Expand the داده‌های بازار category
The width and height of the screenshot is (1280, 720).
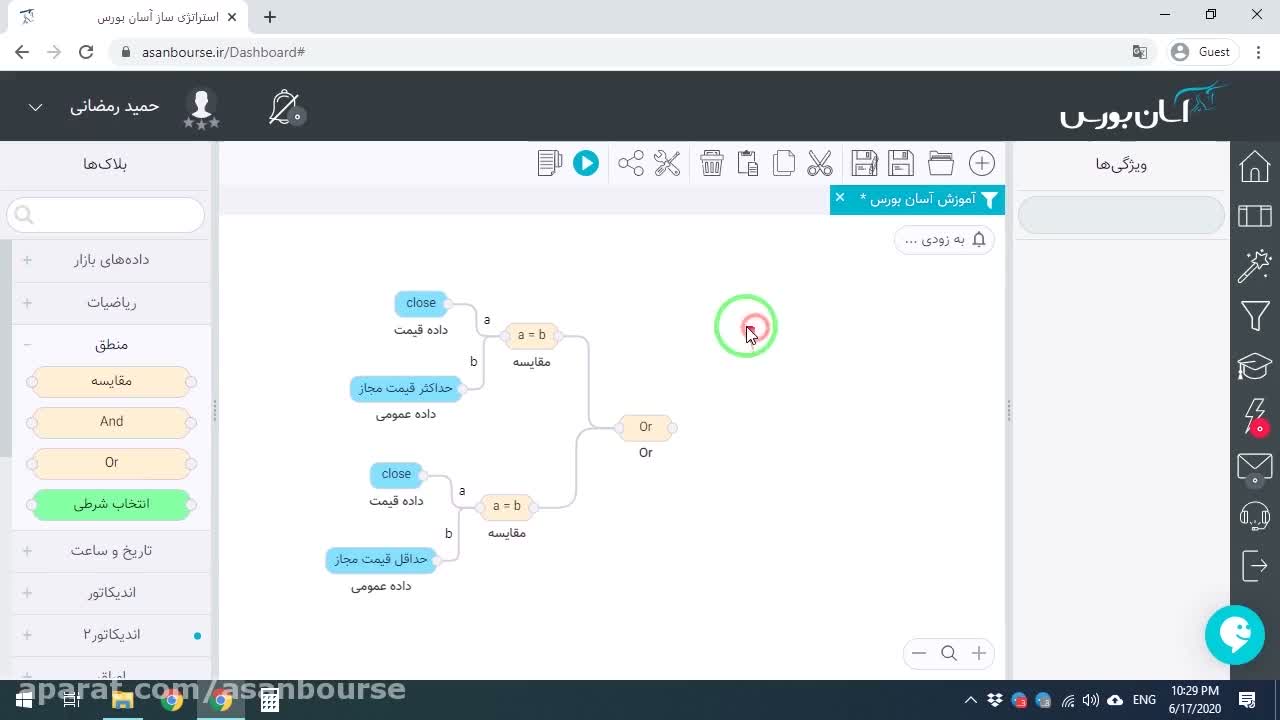point(111,259)
